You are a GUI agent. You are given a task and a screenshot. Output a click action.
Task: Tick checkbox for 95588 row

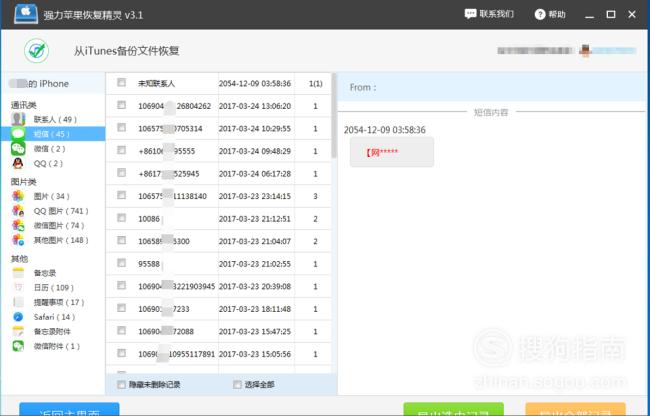click(x=121, y=263)
